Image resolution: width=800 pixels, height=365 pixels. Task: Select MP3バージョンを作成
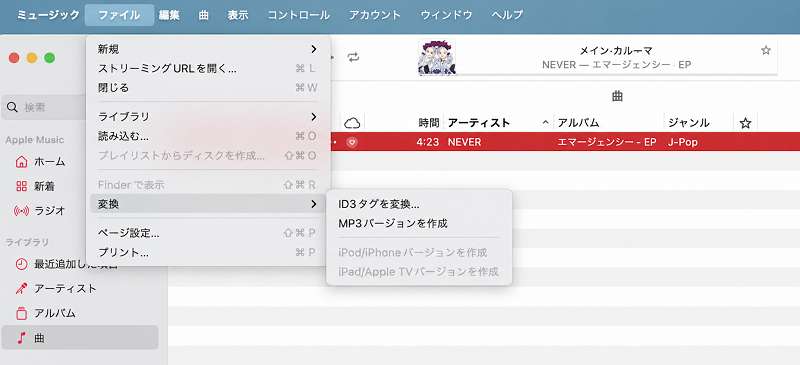pyautogui.click(x=419, y=224)
